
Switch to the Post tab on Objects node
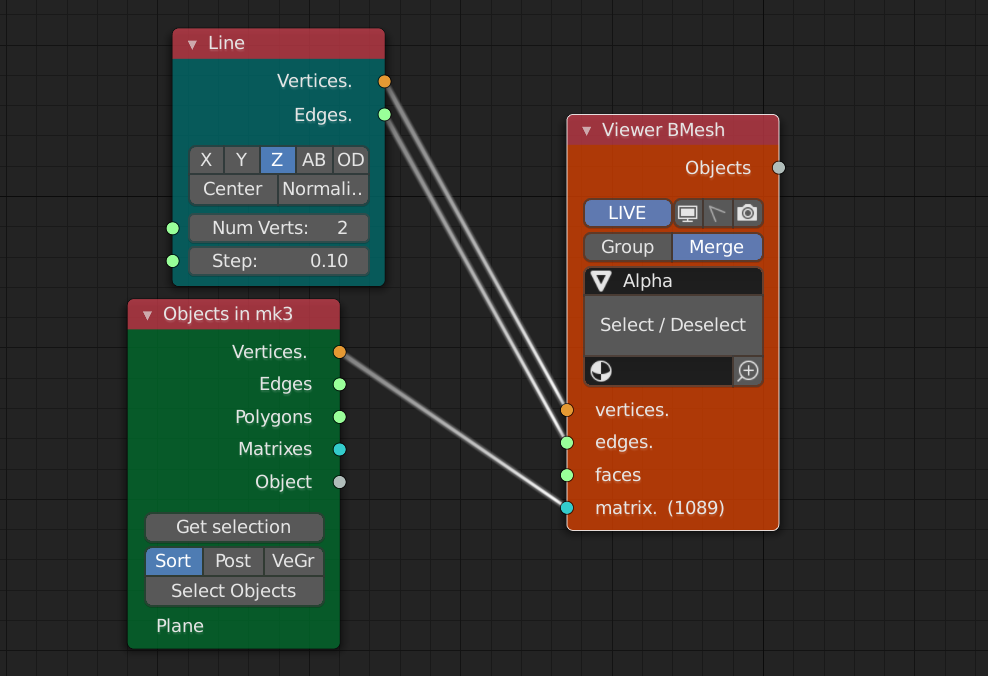tap(233, 561)
